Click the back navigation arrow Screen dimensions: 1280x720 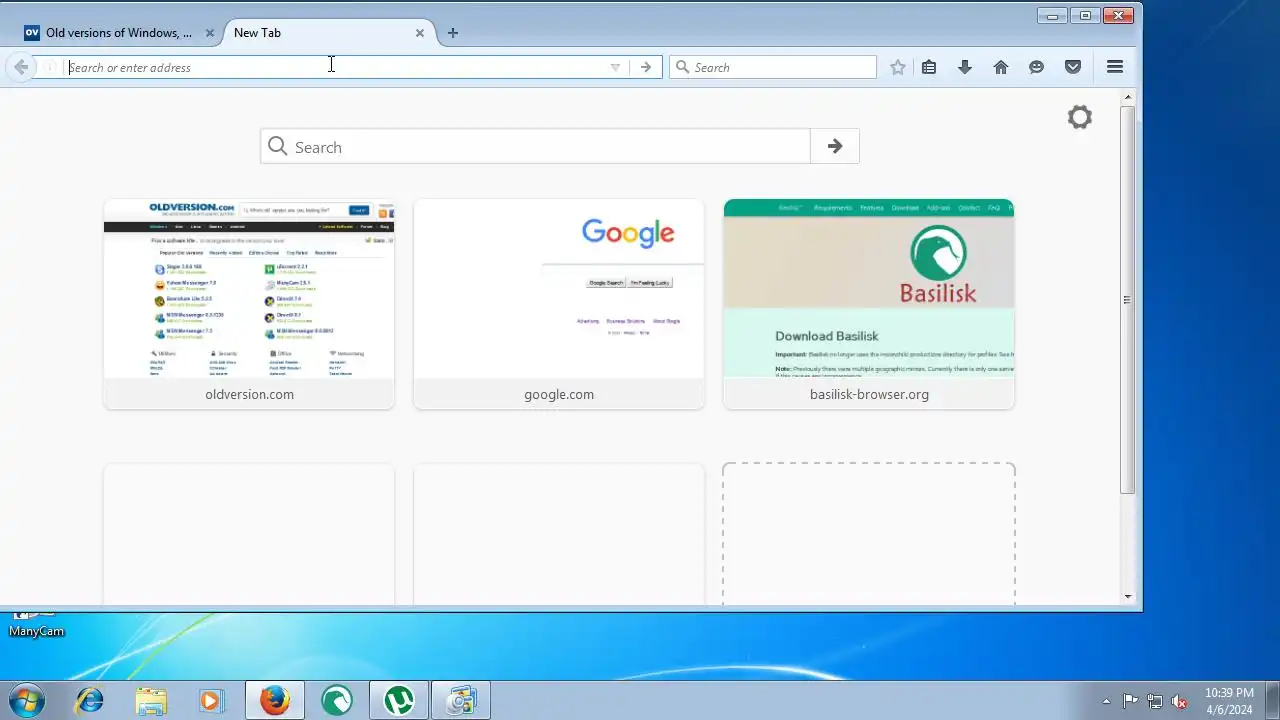click(x=21, y=67)
